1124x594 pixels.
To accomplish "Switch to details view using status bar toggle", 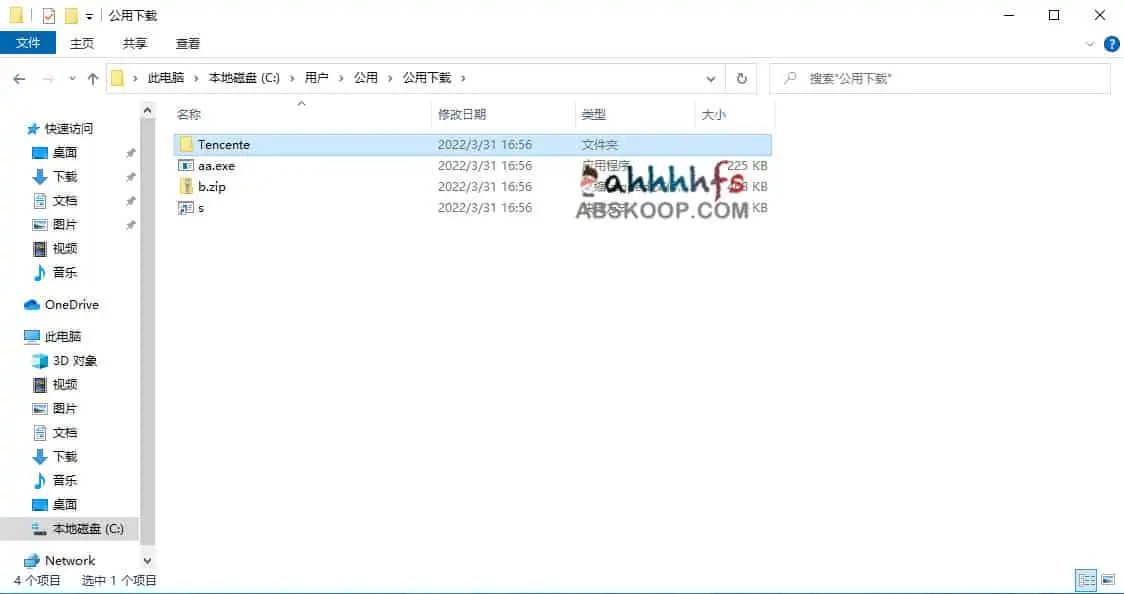I will pyautogui.click(x=1086, y=580).
